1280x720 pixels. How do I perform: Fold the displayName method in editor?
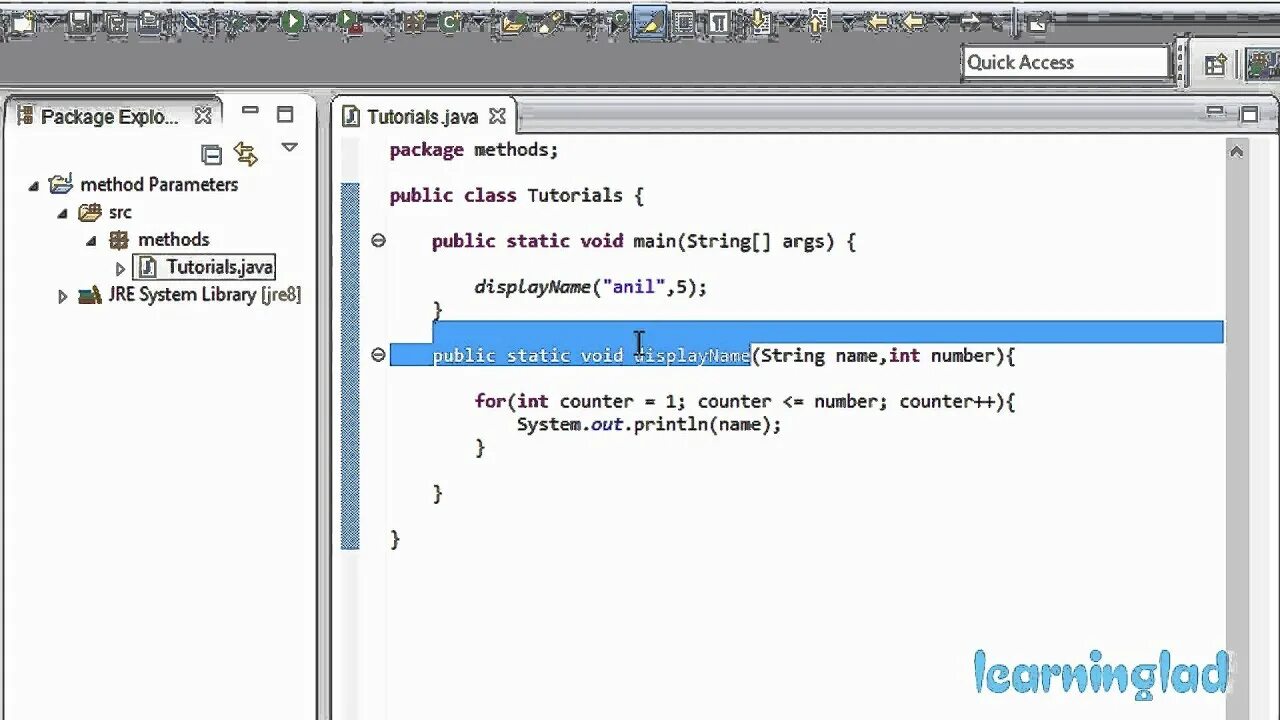pos(378,354)
